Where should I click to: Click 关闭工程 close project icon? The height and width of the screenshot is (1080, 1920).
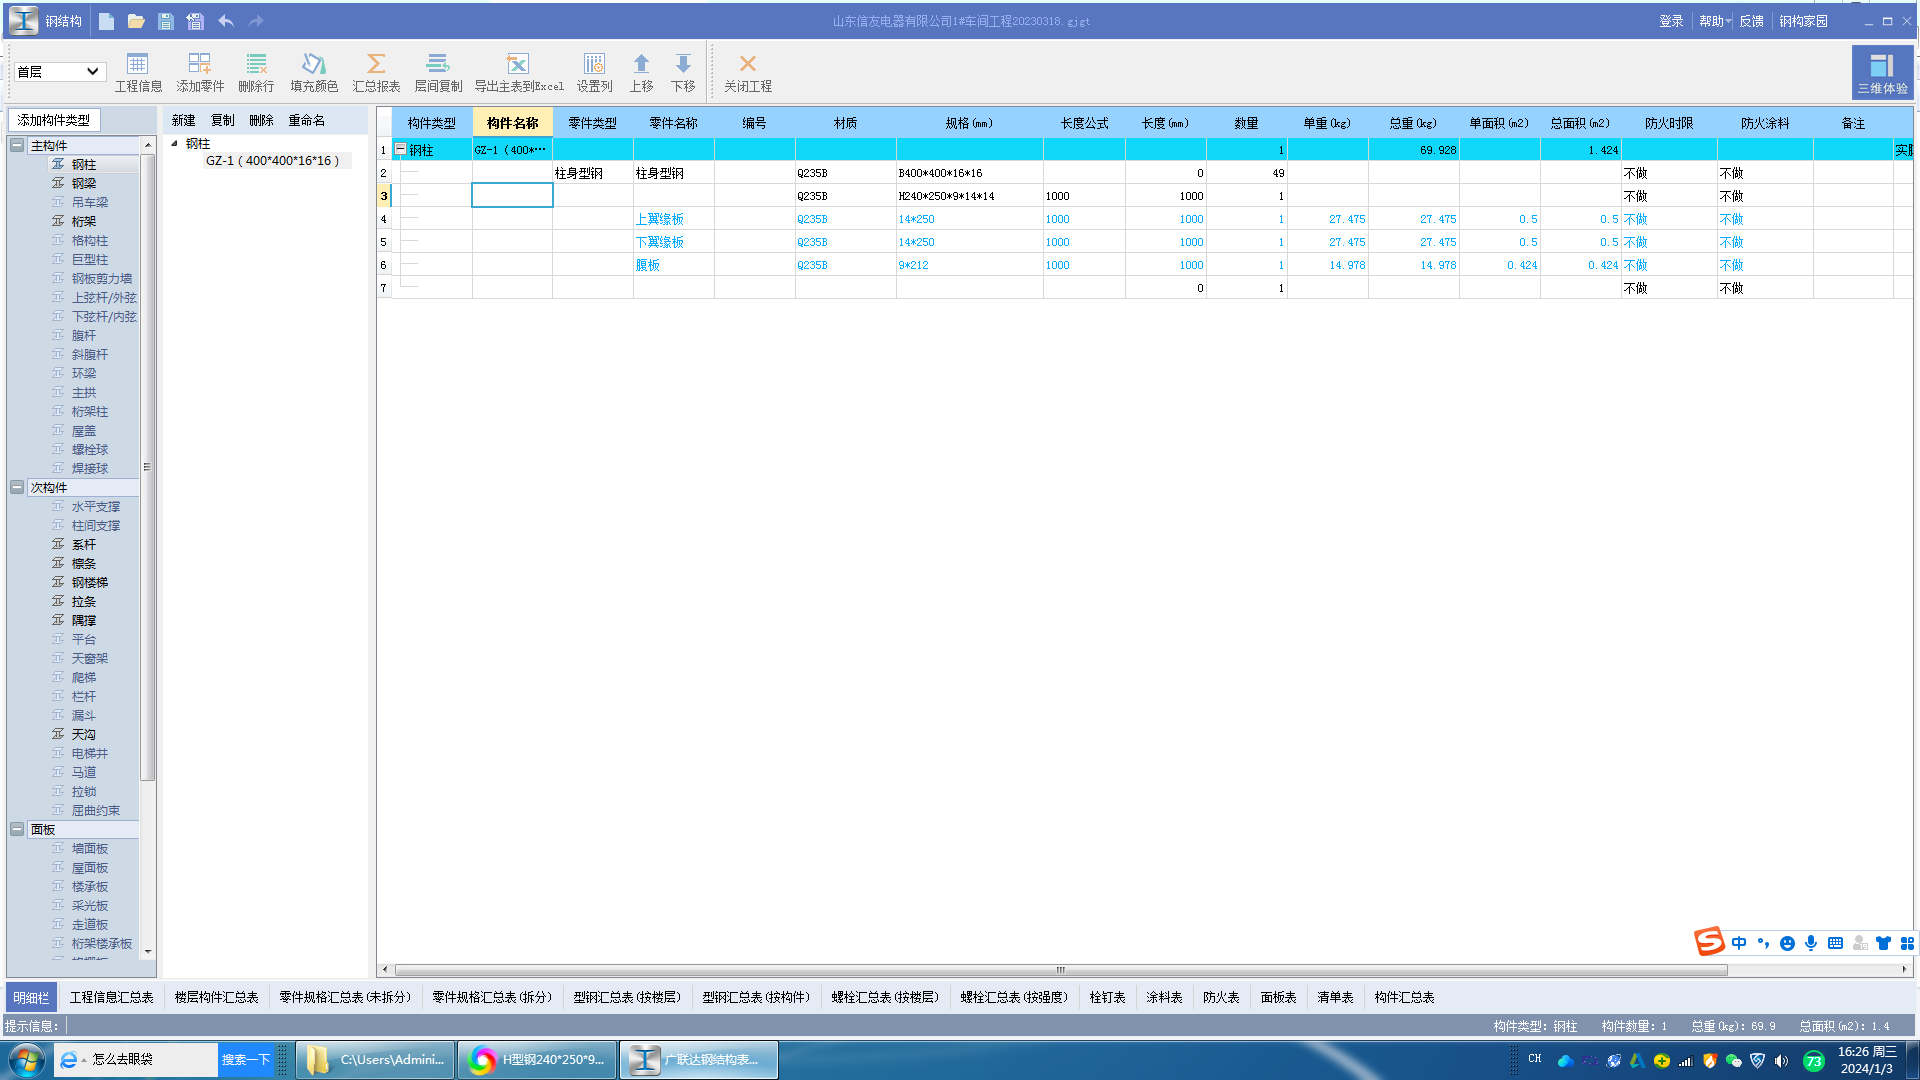(x=747, y=73)
